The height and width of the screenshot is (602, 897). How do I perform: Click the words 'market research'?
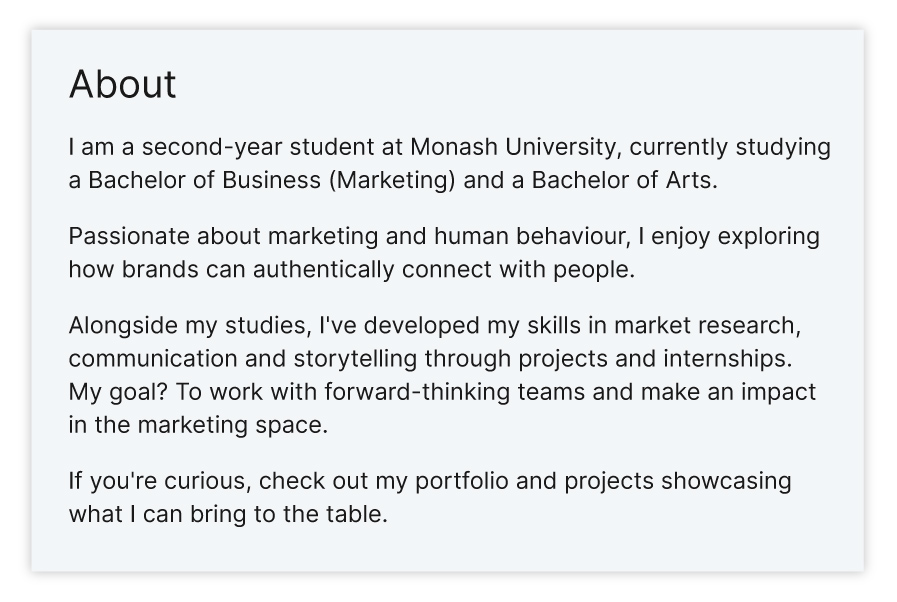(x=704, y=325)
